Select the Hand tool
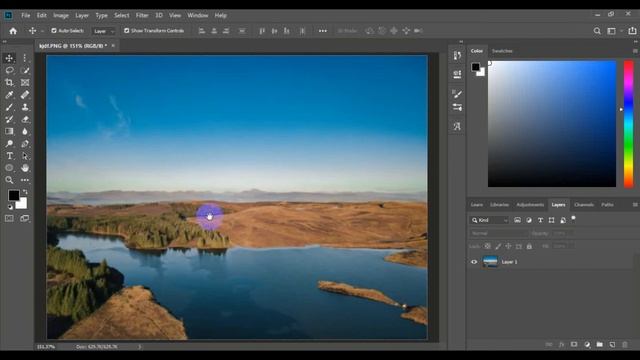Viewport: 640px width, 360px height. click(25, 168)
